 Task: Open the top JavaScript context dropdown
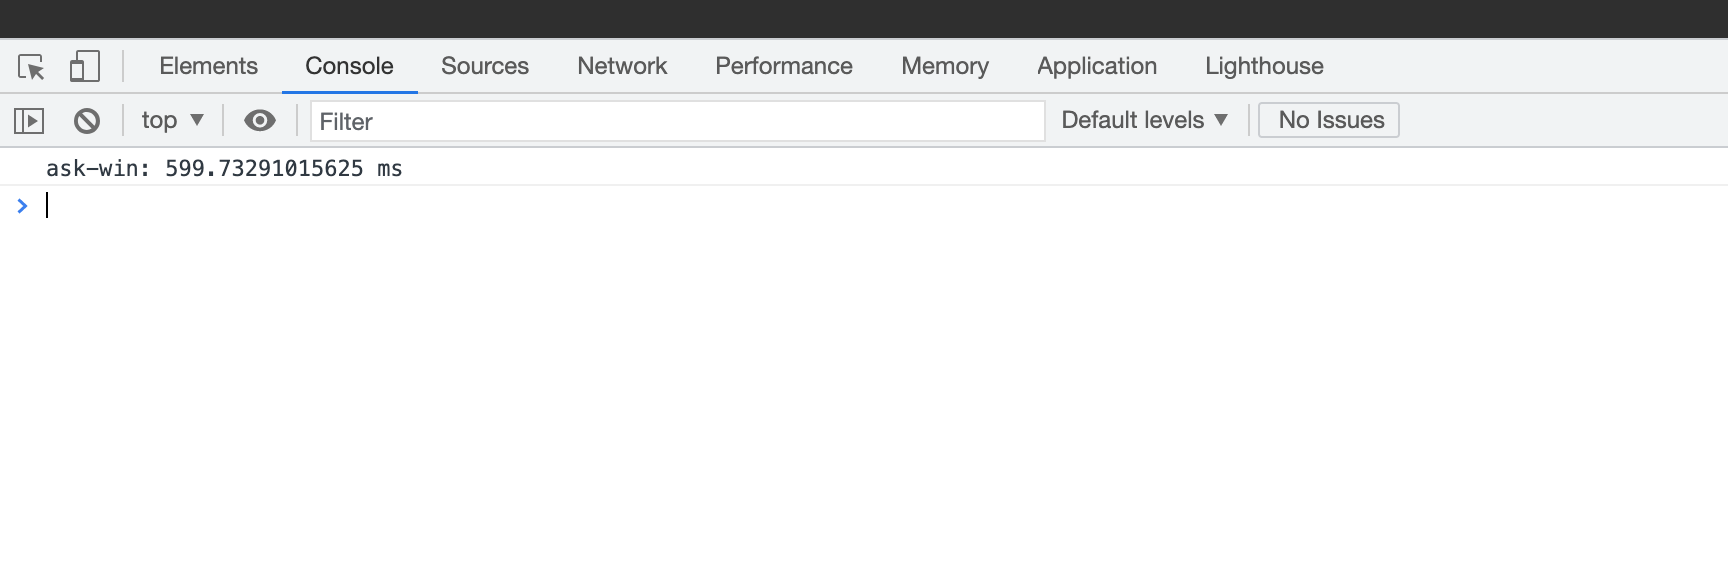172,121
